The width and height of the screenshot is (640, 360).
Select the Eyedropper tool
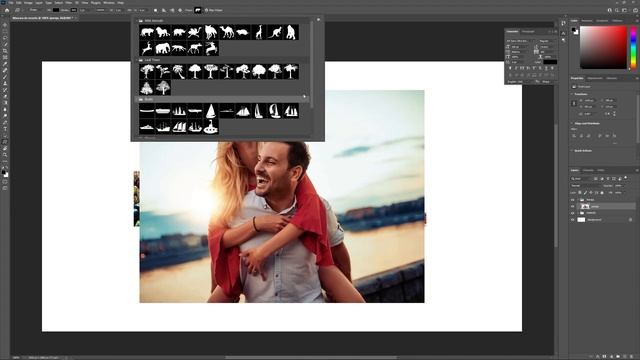(5, 64)
